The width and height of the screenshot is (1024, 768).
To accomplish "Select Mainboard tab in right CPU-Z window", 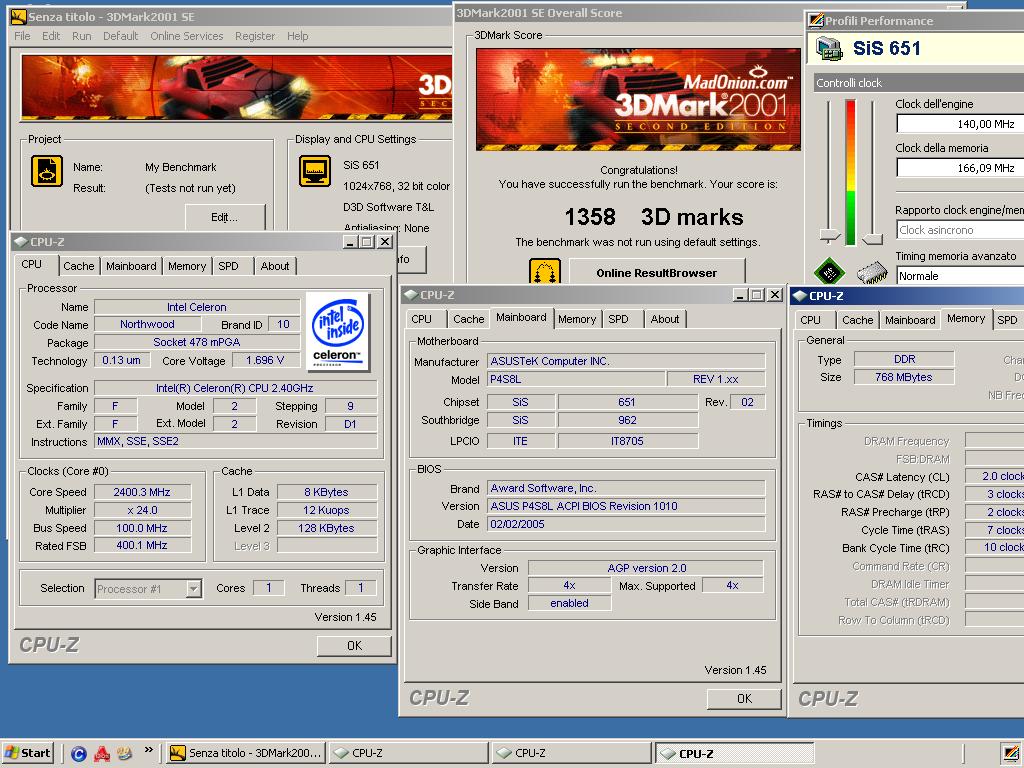I will pyautogui.click(x=910, y=319).
